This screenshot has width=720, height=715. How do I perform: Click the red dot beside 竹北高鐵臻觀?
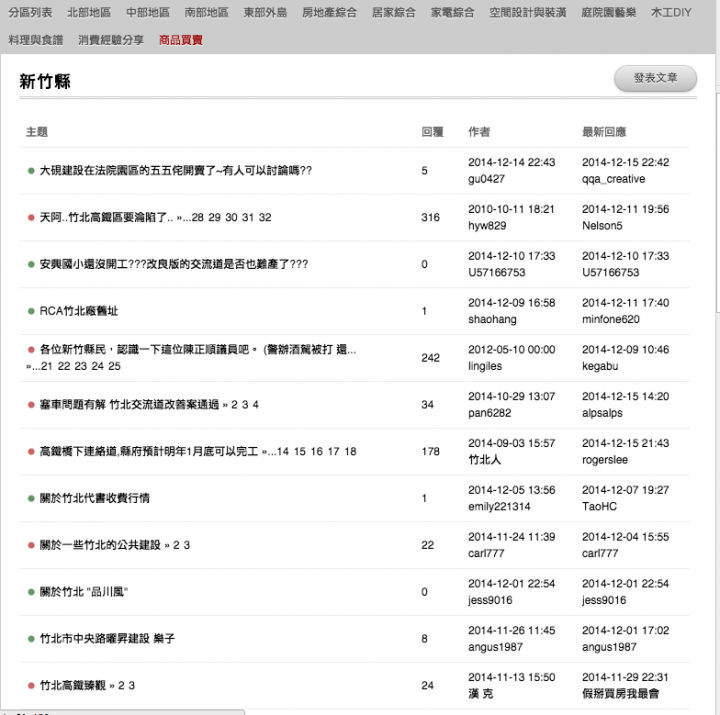tap(31, 686)
